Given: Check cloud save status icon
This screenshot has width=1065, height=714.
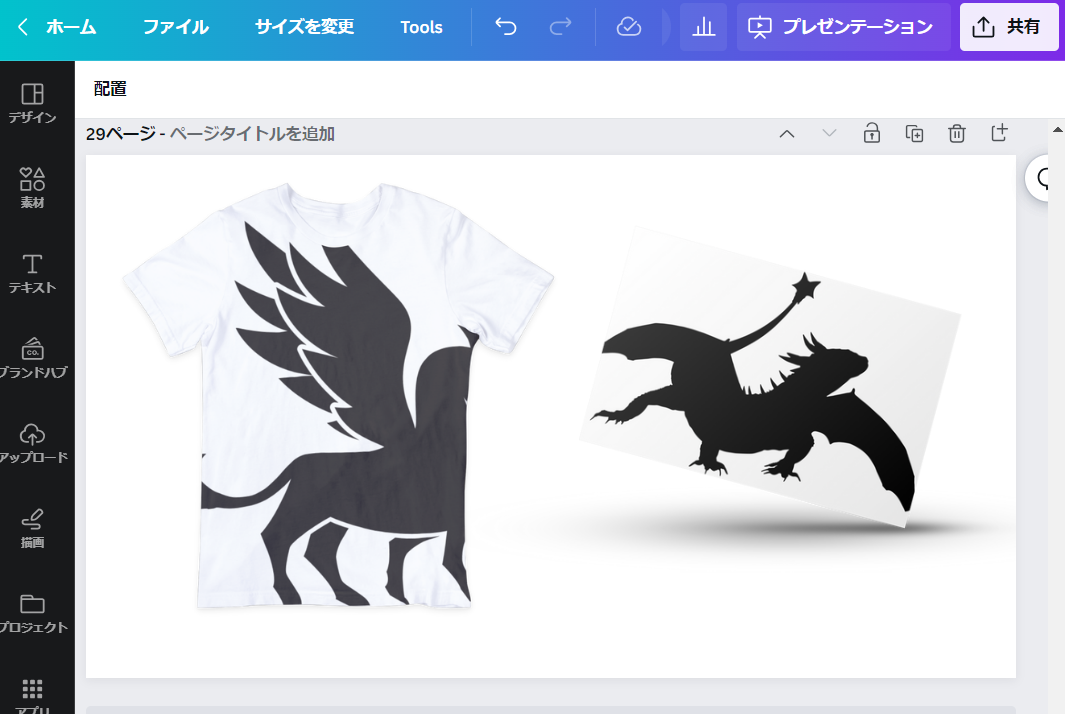Looking at the screenshot, I should pyautogui.click(x=628, y=27).
